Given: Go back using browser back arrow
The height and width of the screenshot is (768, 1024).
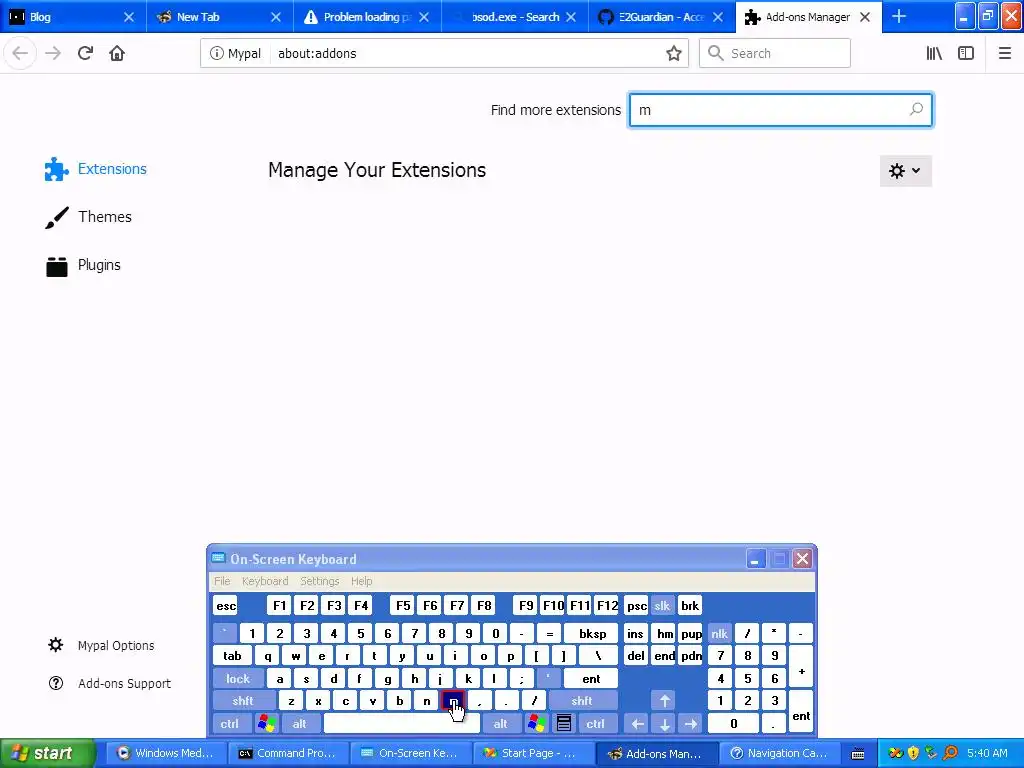Looking at the screenshot, I should click(x=20, y=54).
